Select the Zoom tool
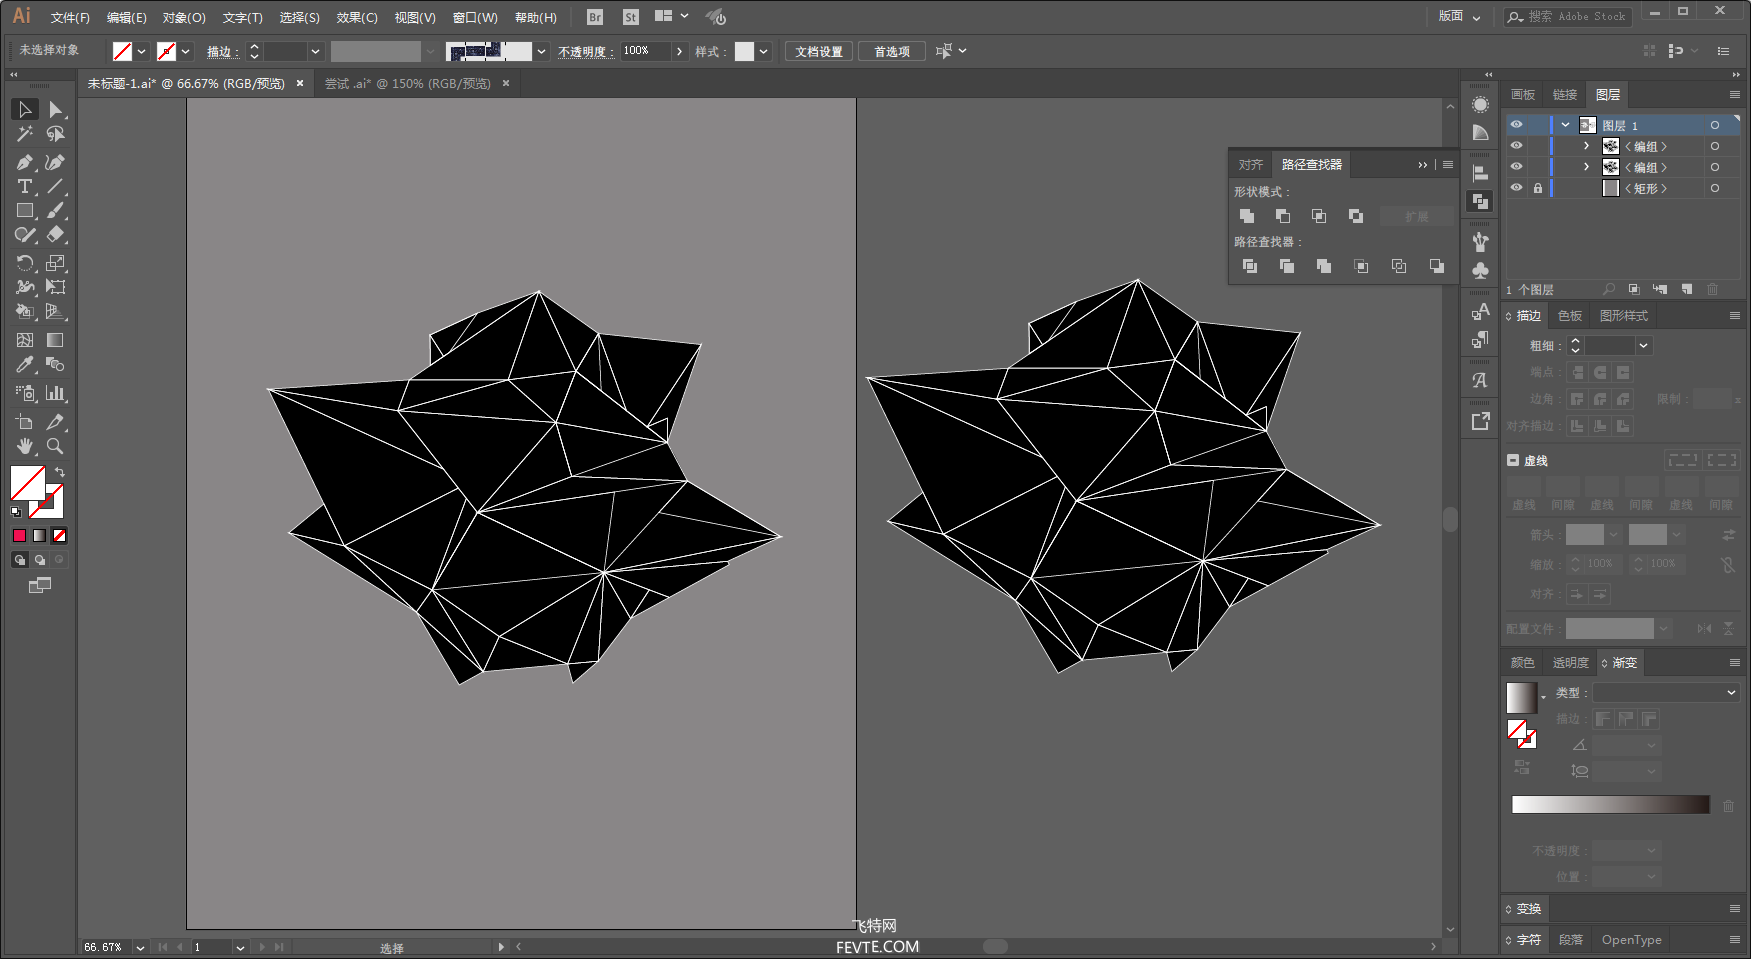Viewport: 1751px width, 959px height. coord(56,446)
